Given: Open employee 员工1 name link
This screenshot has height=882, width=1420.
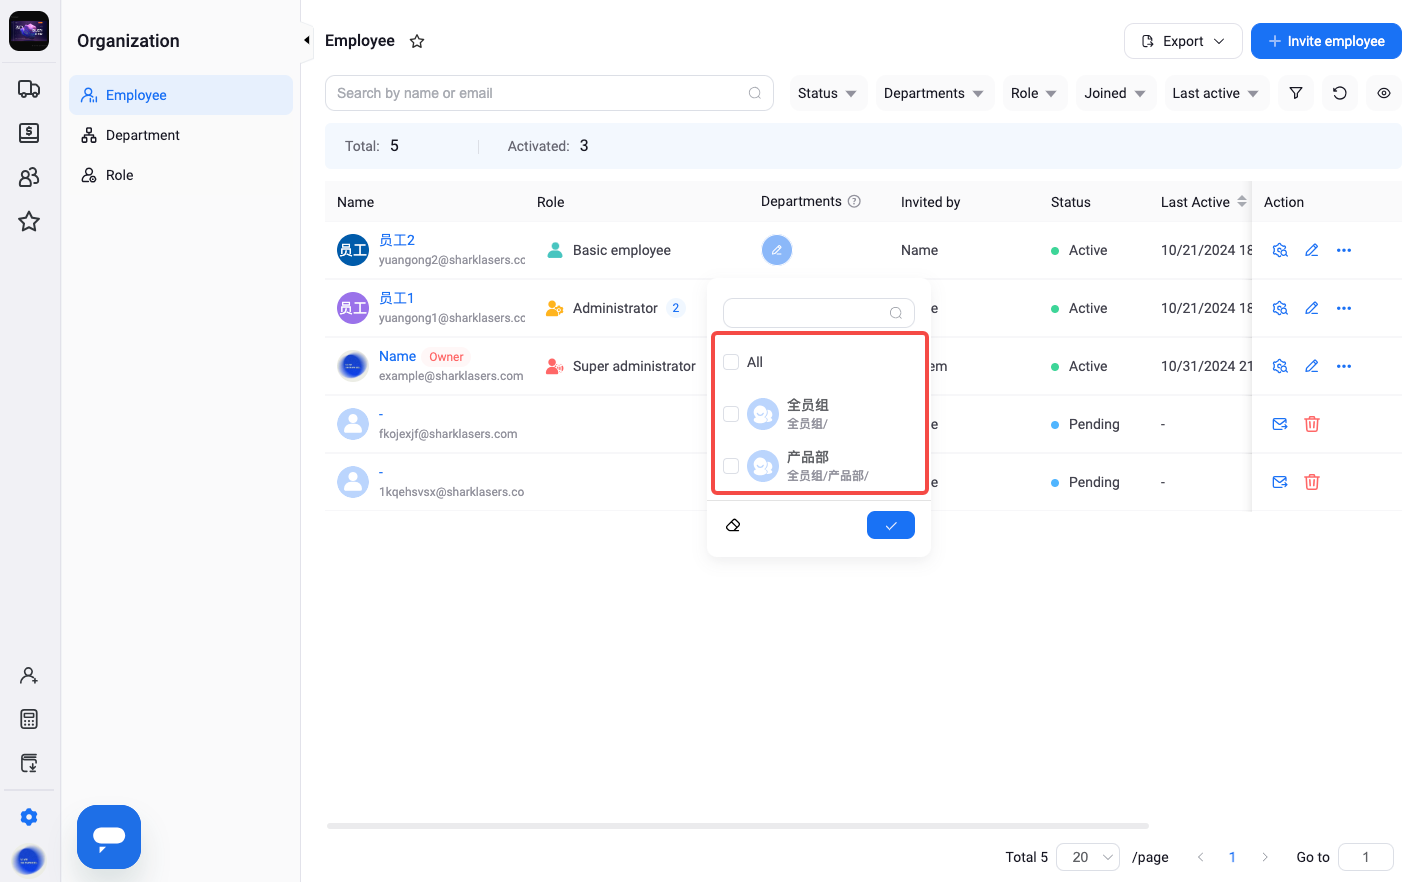Looking at the screenshot, I should coord(396,298).
